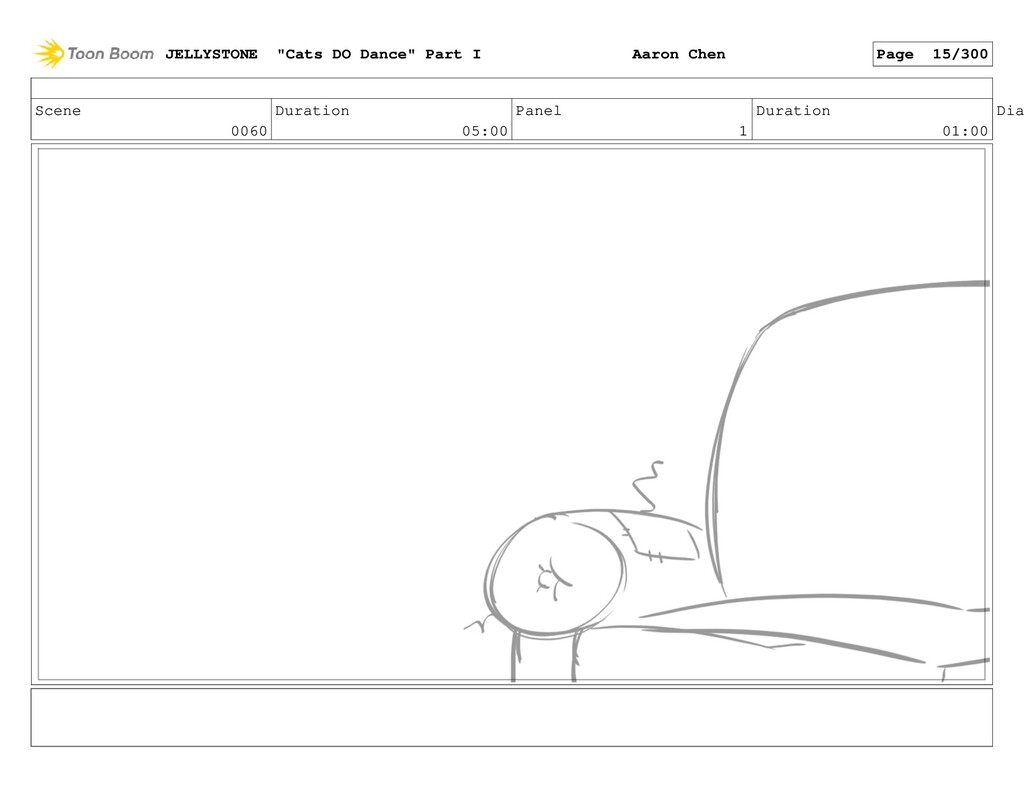Click the storyboard sketch panel thumbnail
1024x793 pixels.
(511, 414)
